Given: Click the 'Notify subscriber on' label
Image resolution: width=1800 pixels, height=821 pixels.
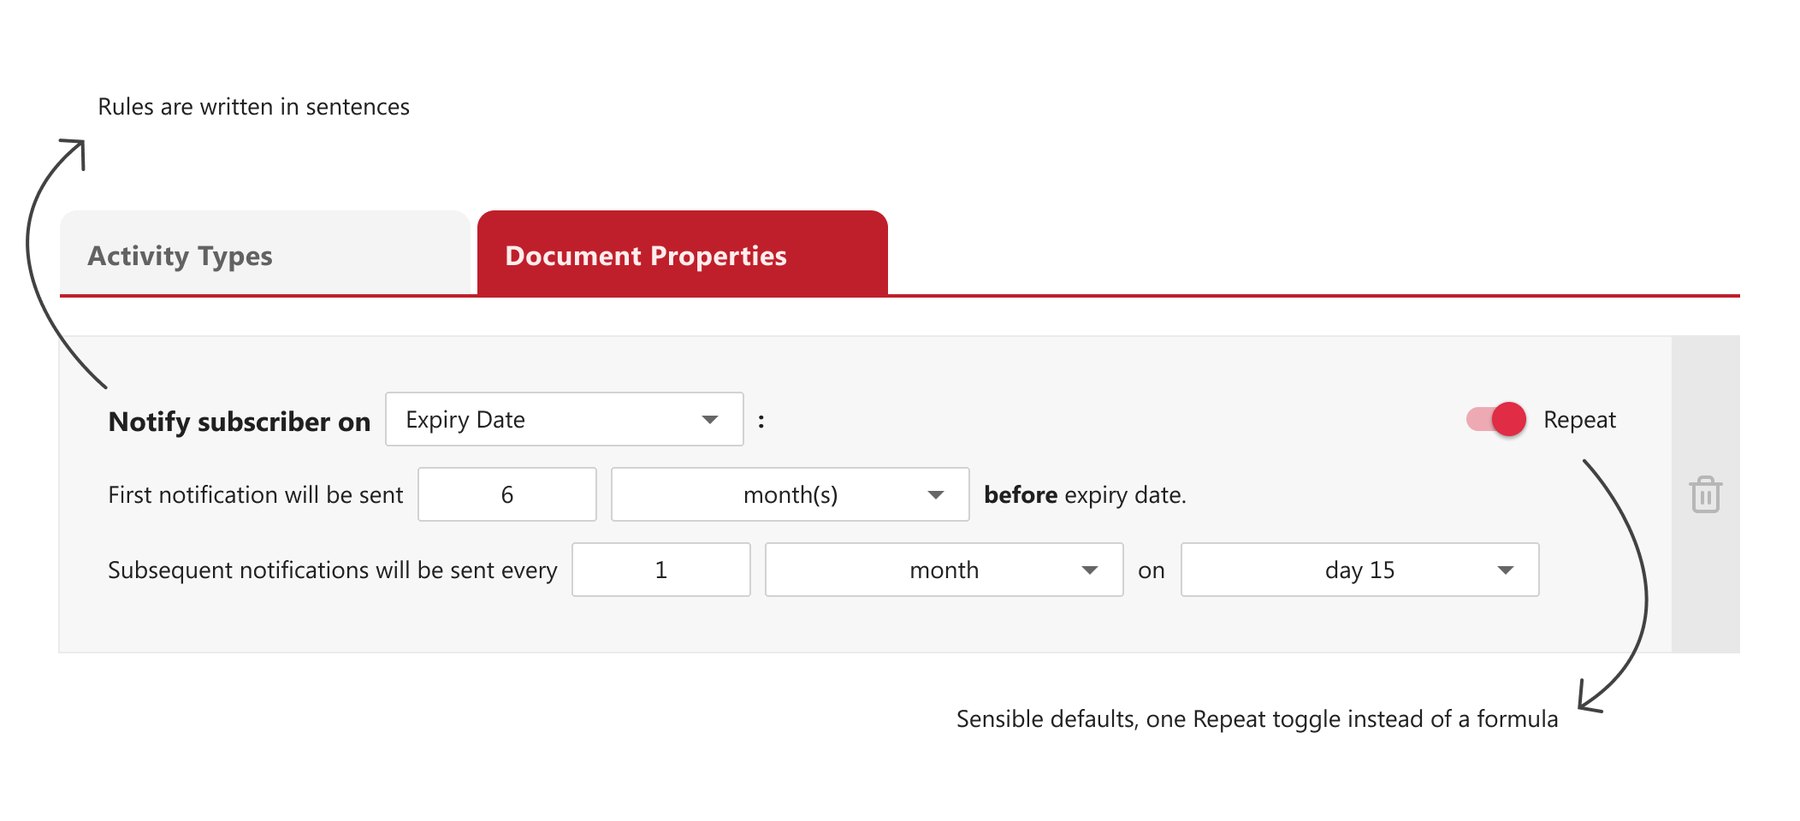Looking at the screenshot, I should click(x=239, y=422).
